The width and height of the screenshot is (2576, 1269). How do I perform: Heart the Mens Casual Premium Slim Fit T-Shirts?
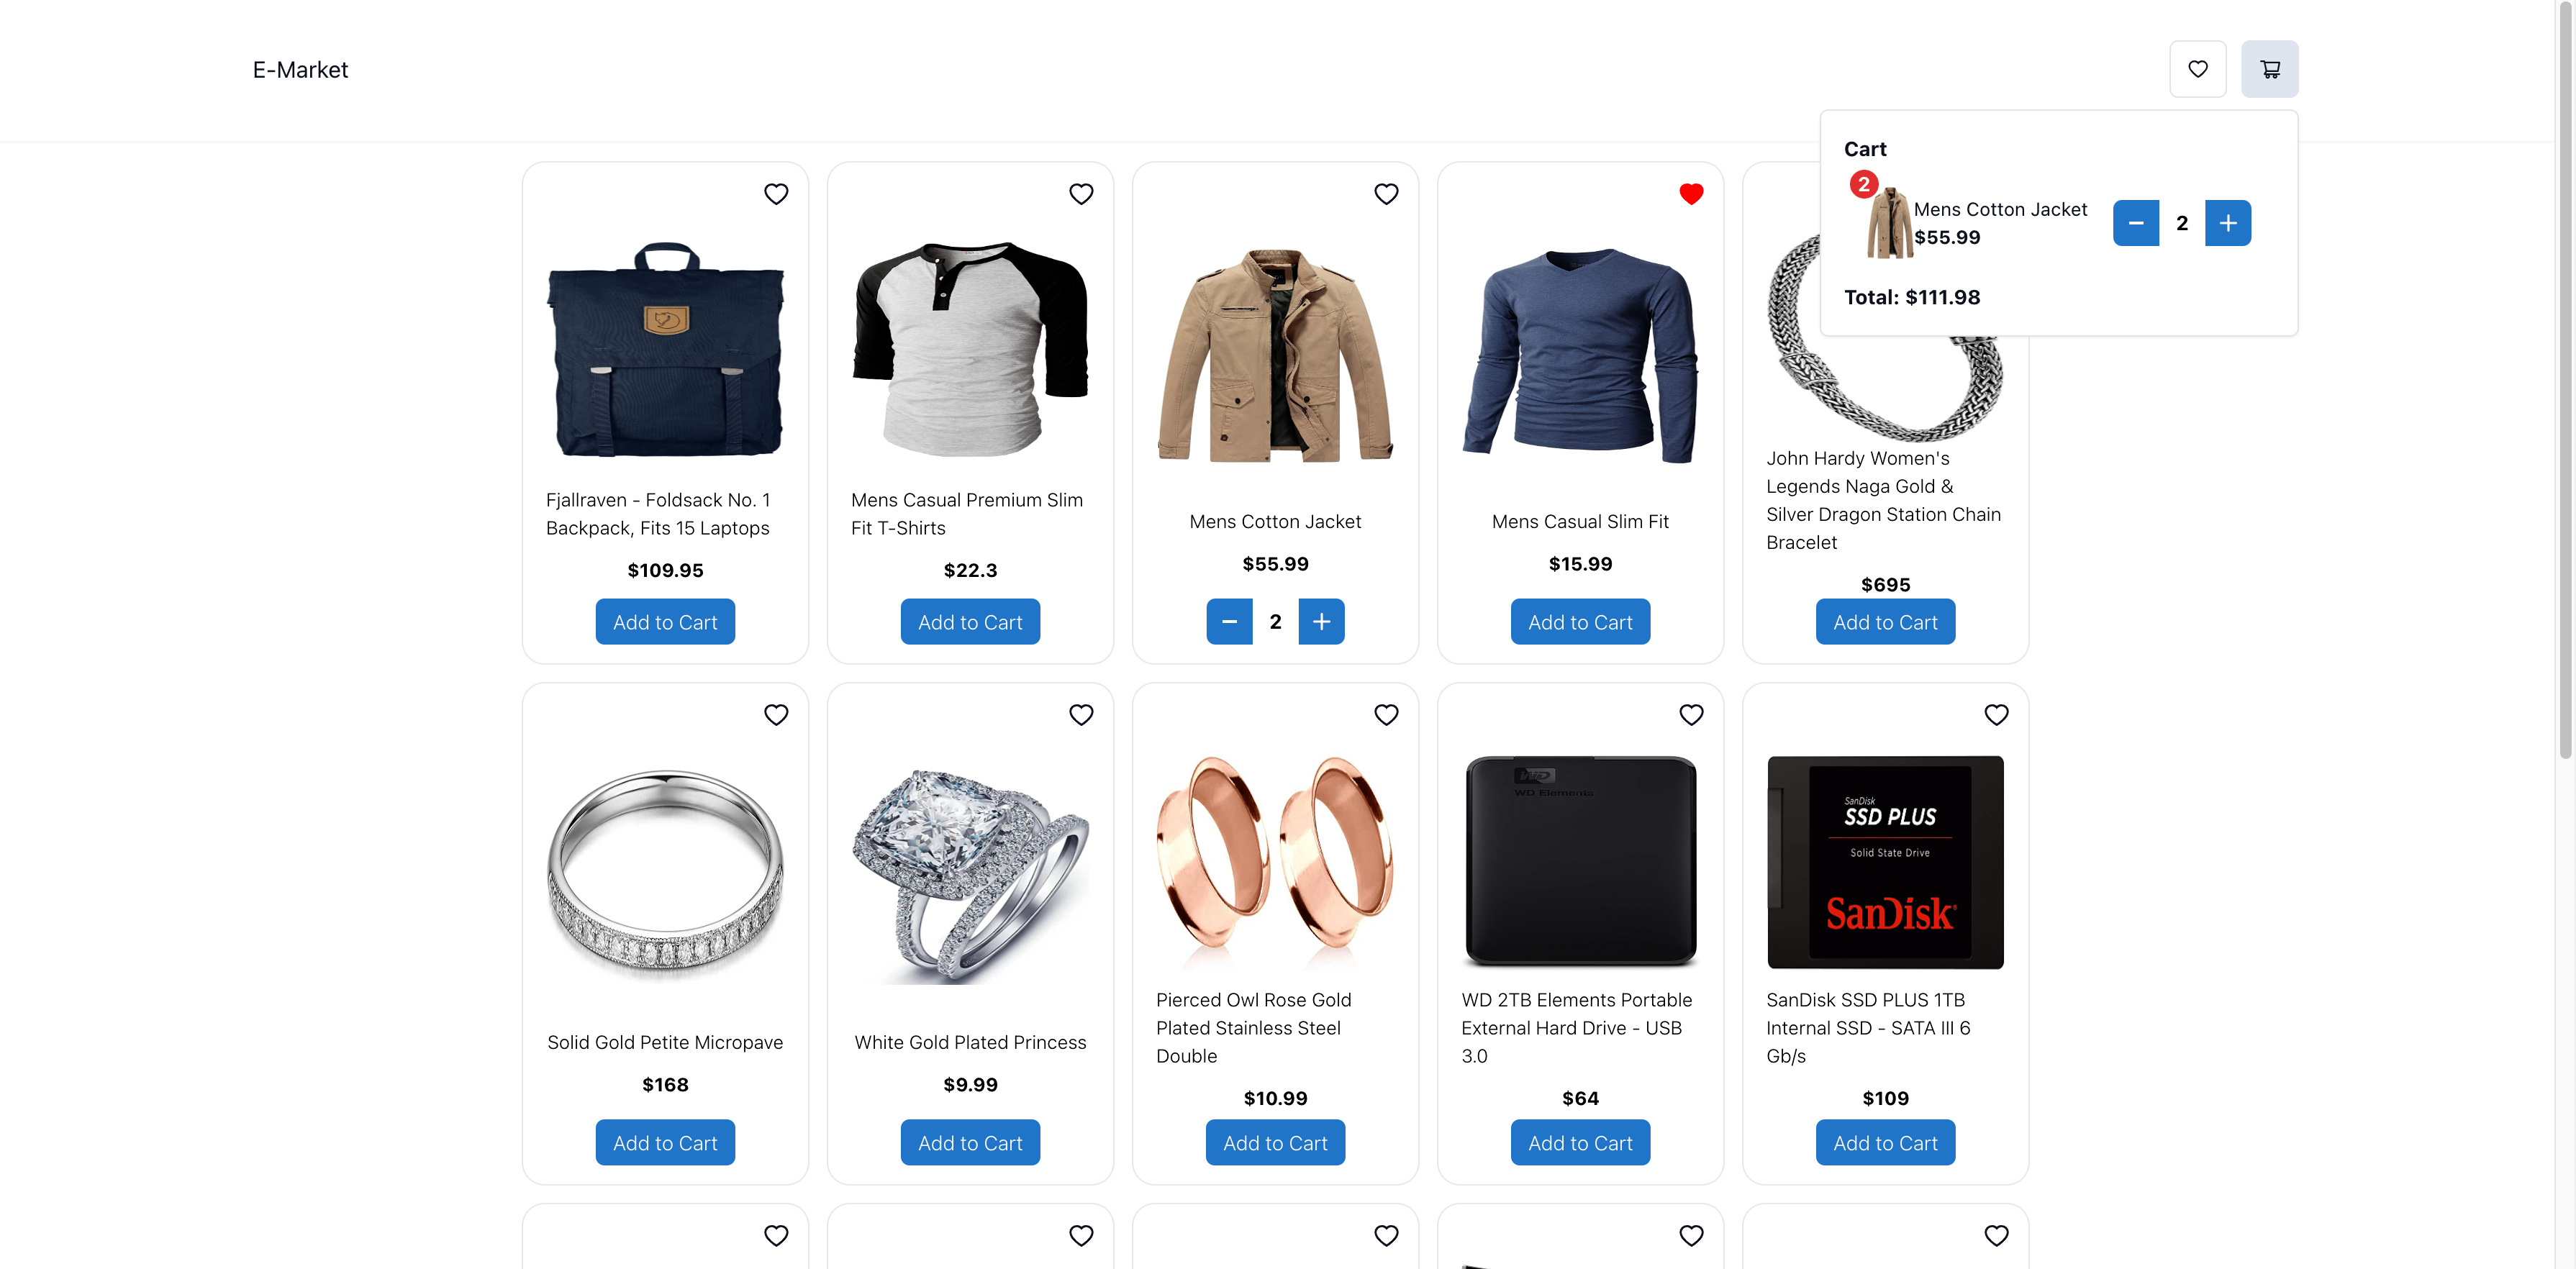(x=1081, y=194)
